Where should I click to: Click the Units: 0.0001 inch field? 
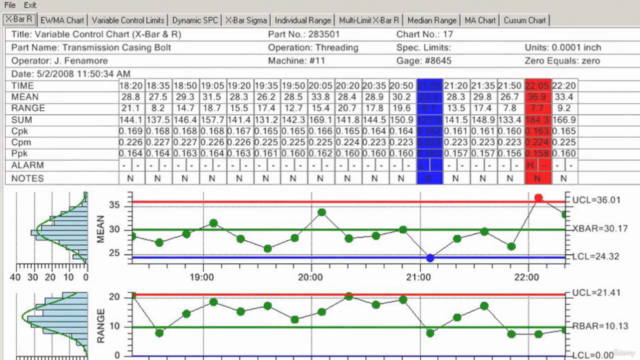point(563,47)
